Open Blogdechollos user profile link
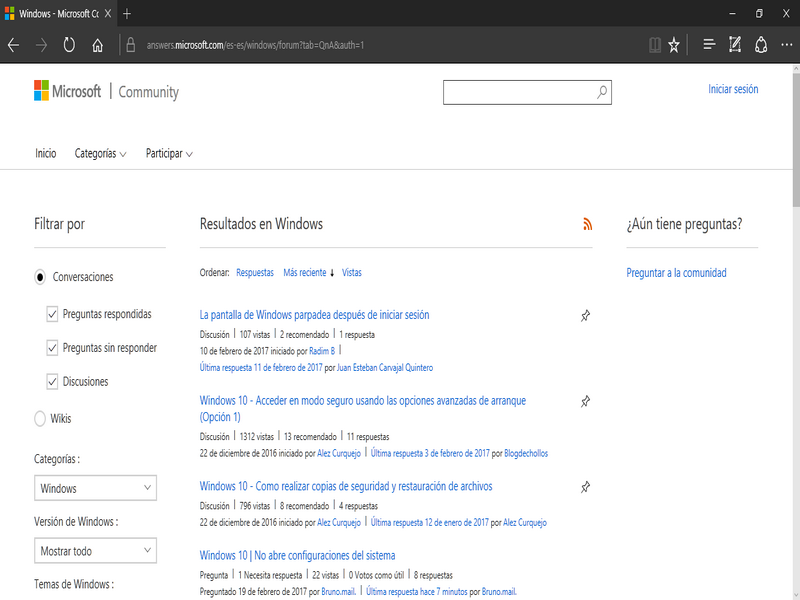 tap(526, 453)
